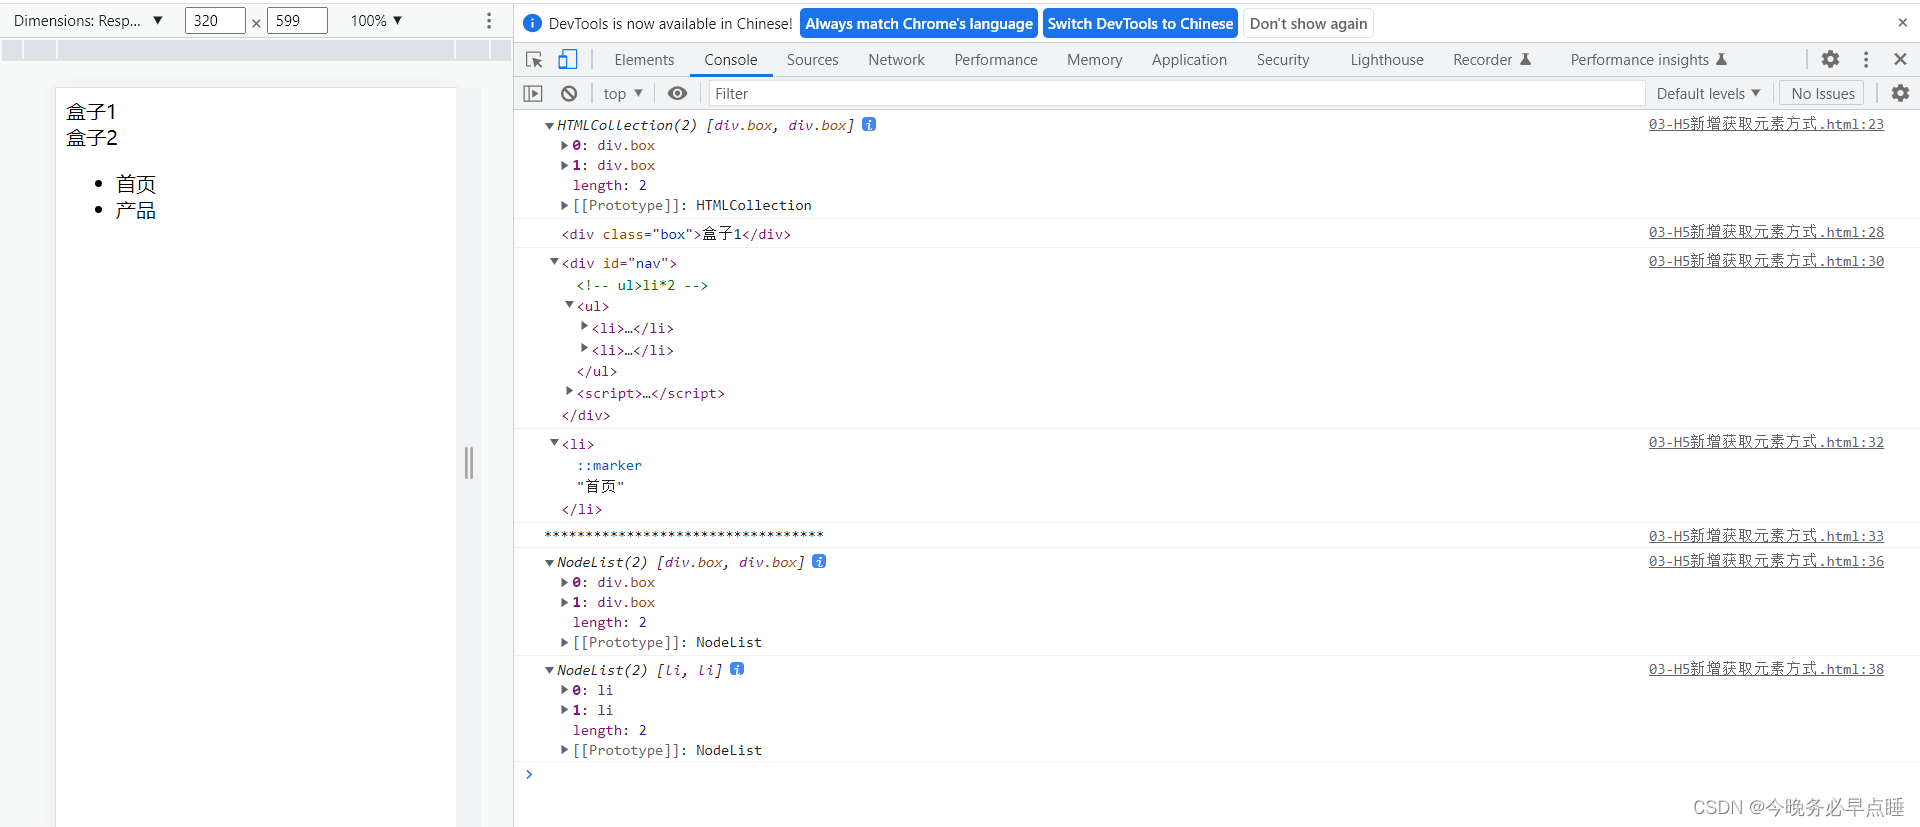Click the viewport width field 320
The image size is (1920, 827).
click(x=215, y=21)
